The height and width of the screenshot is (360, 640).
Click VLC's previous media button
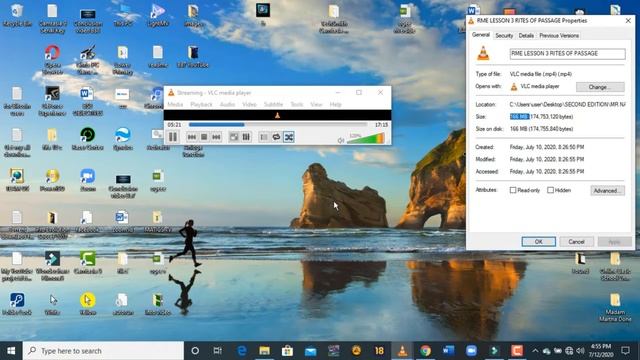tap(191, 137)
